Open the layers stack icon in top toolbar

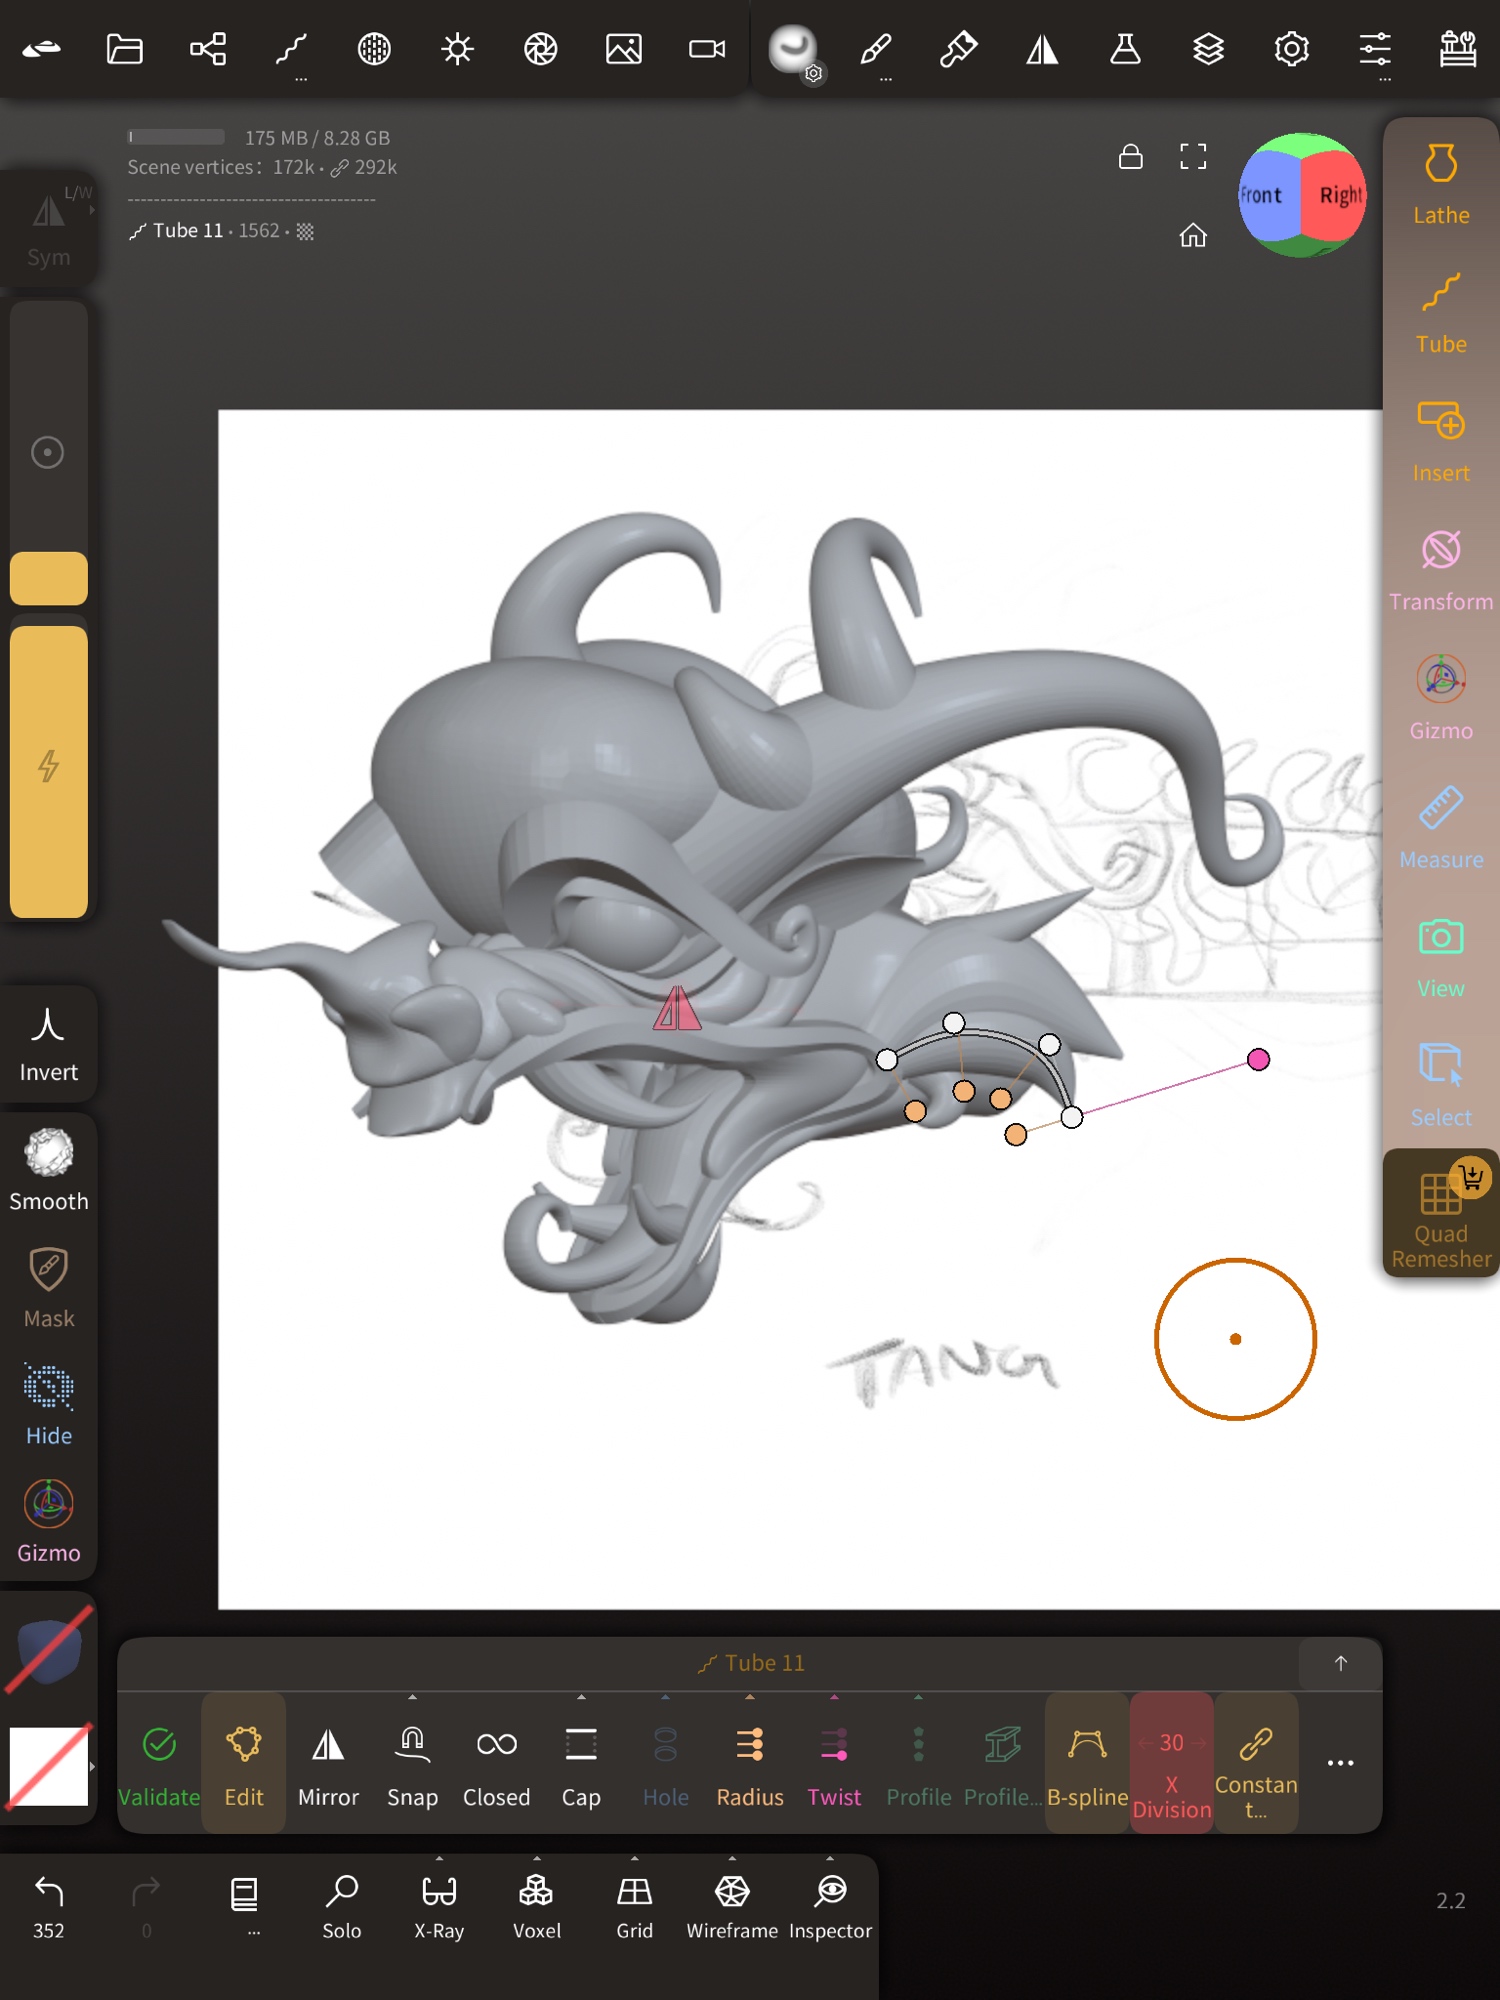pyautogui.click(x=1208, y=48)
